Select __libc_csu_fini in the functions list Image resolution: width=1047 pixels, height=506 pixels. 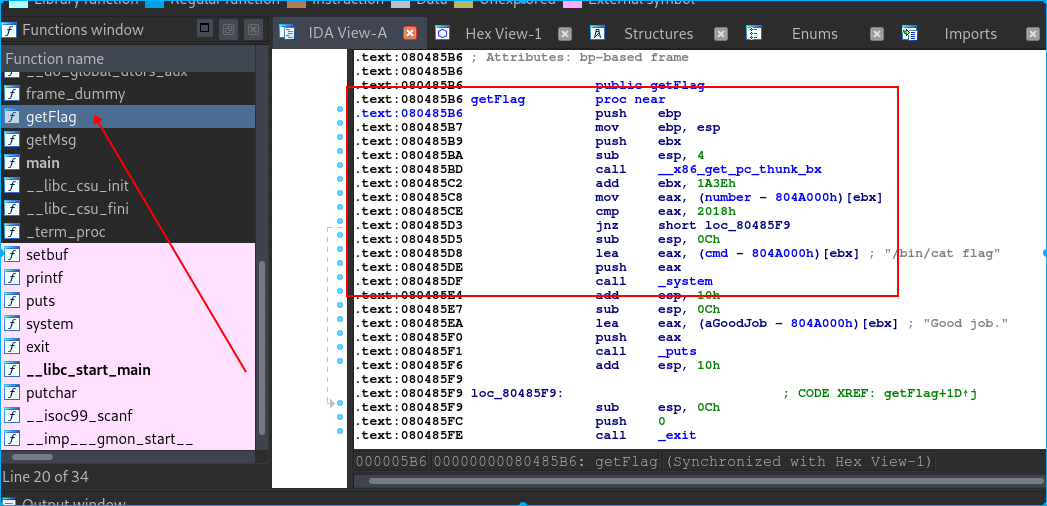(x=127, y=209)
